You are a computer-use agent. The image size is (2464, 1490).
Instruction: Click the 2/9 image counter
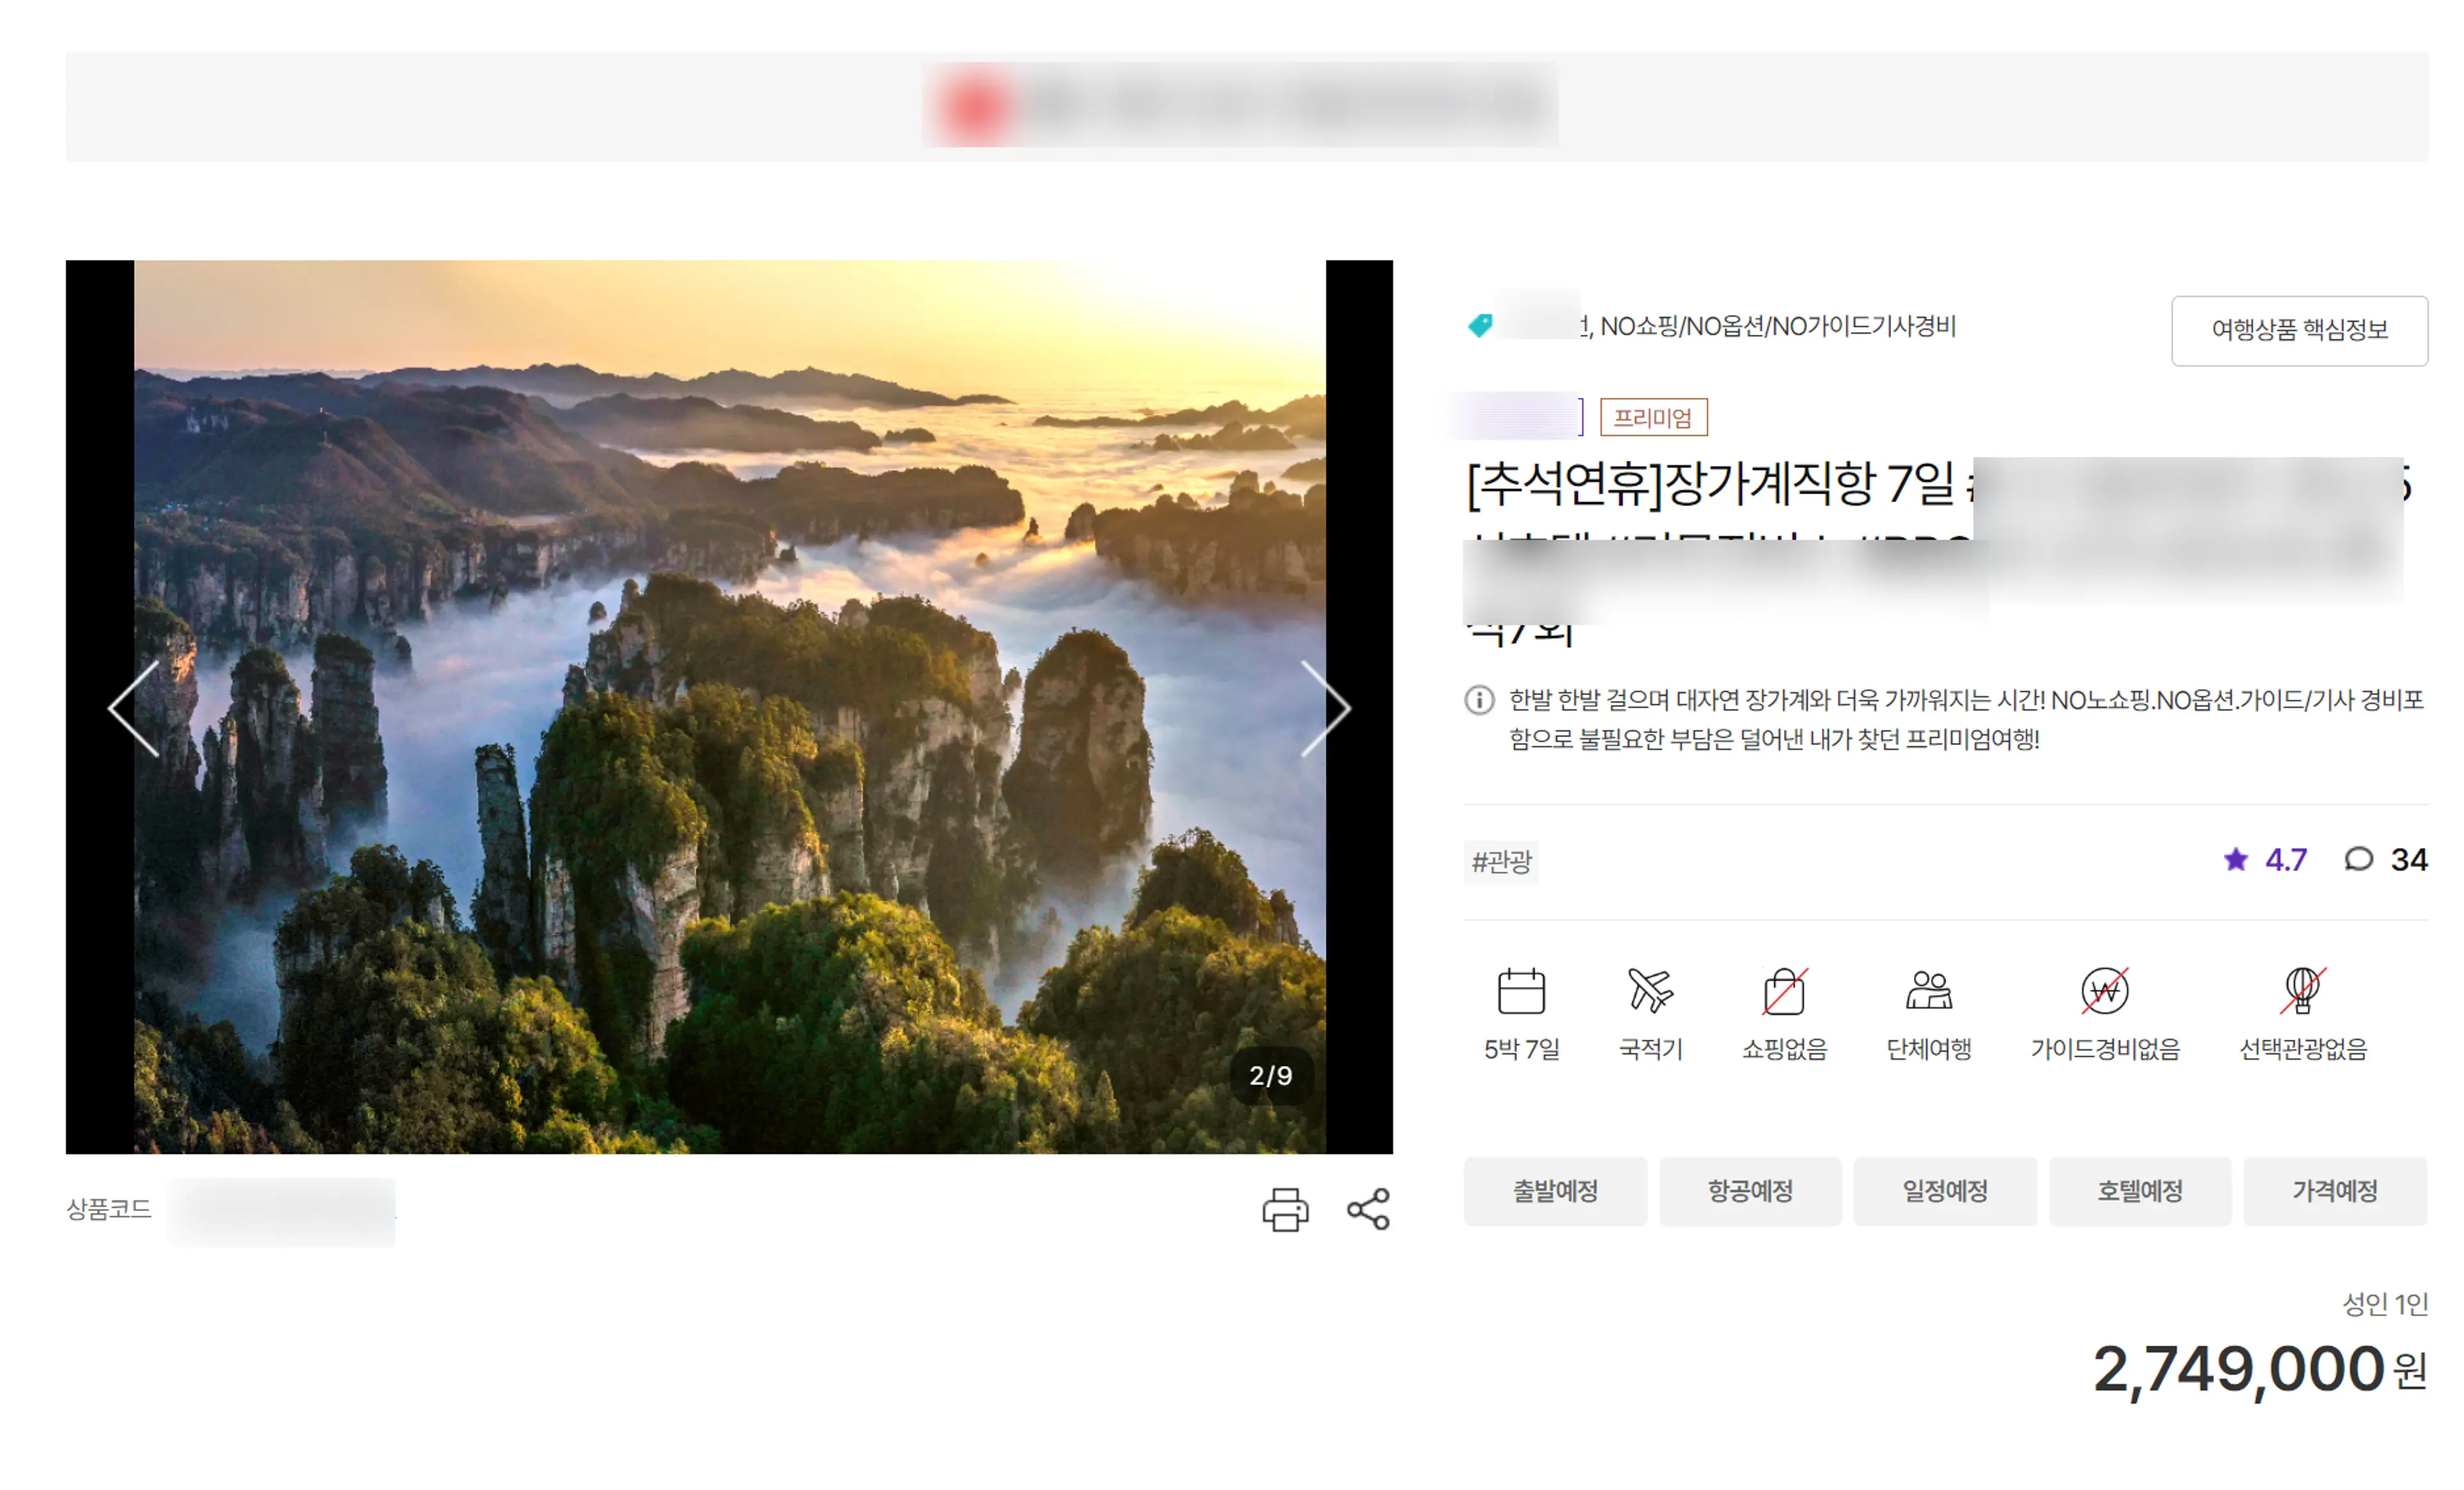pyautogui.click(x=1270, y=1076)
